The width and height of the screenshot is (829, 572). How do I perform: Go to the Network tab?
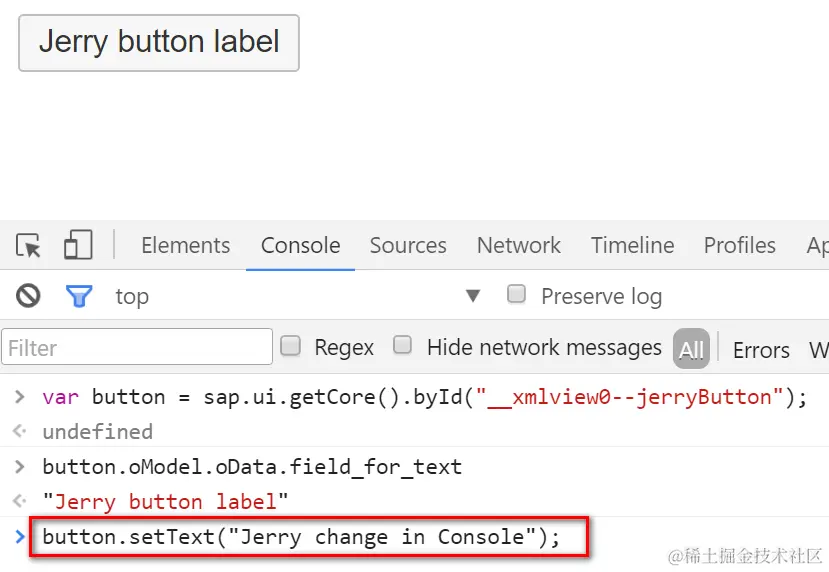(518, 245)
